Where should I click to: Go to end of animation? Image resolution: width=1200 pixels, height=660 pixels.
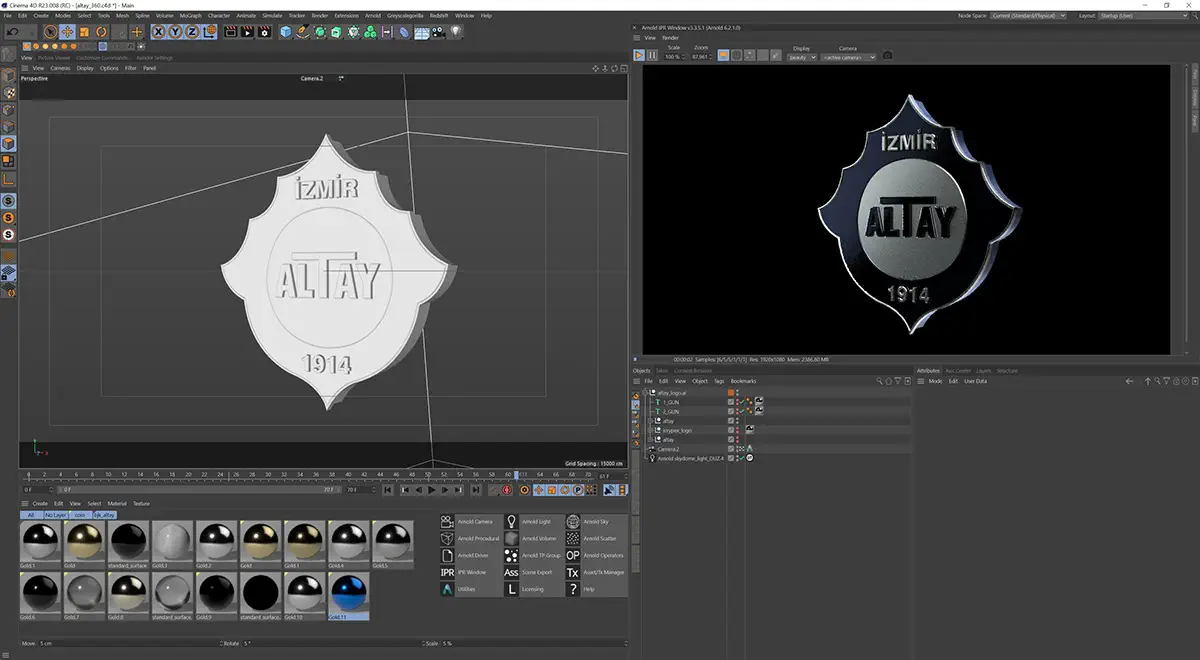pyautogui.click(x=476, y=490)
